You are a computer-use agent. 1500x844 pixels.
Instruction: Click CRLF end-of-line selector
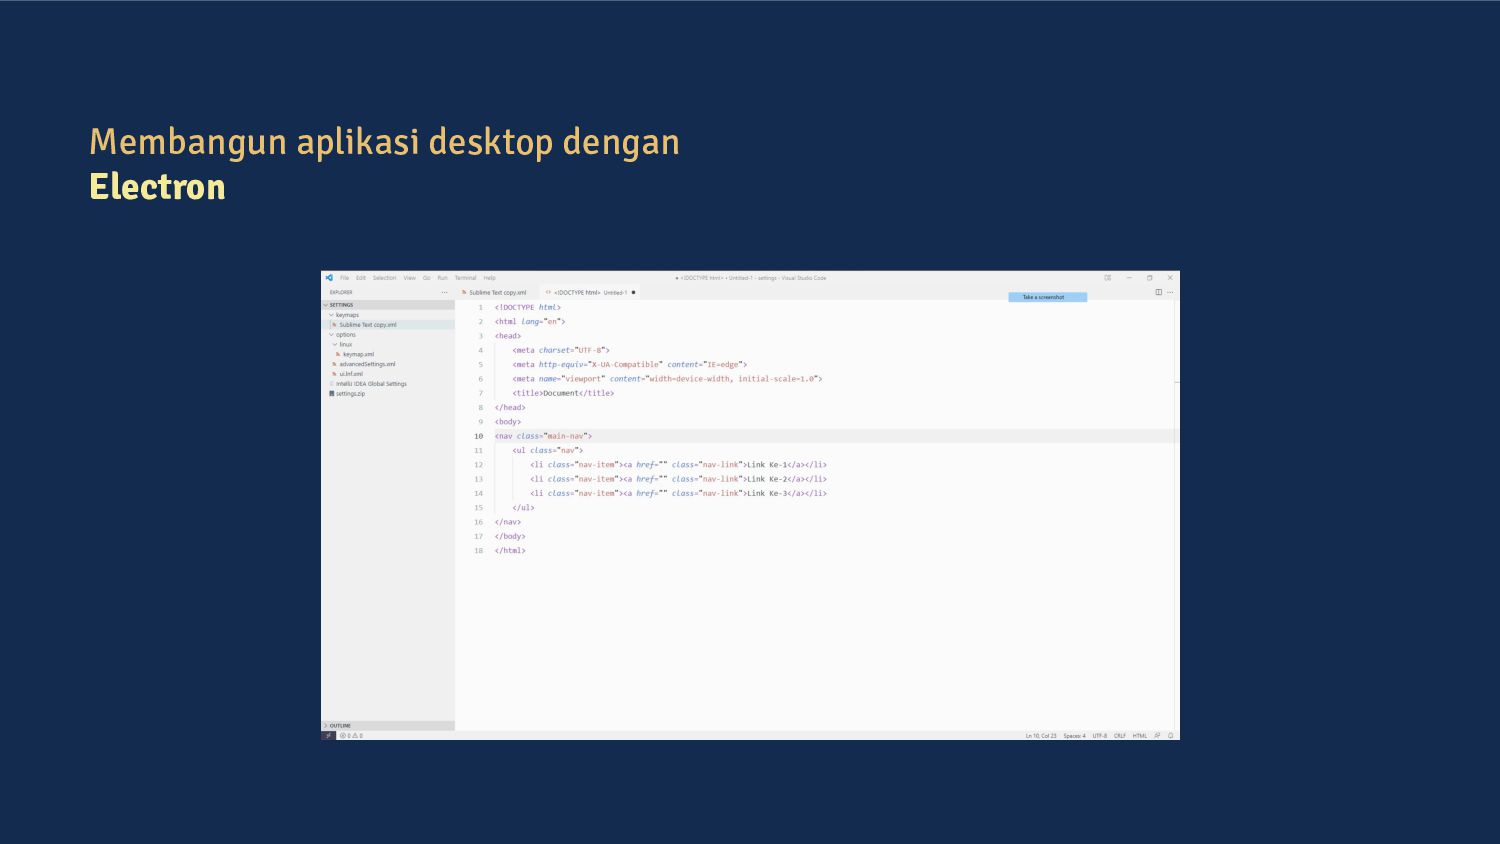[x=1120, y=736]
